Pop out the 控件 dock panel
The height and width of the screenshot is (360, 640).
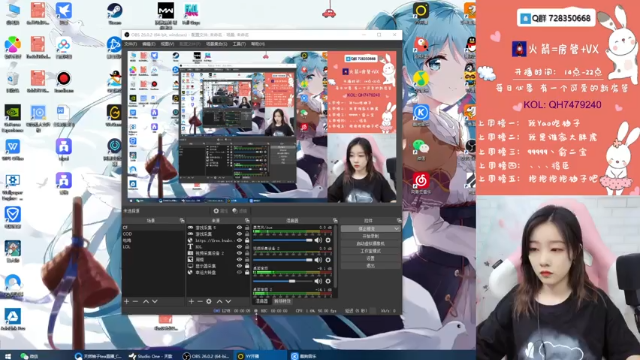pos(399,220)
